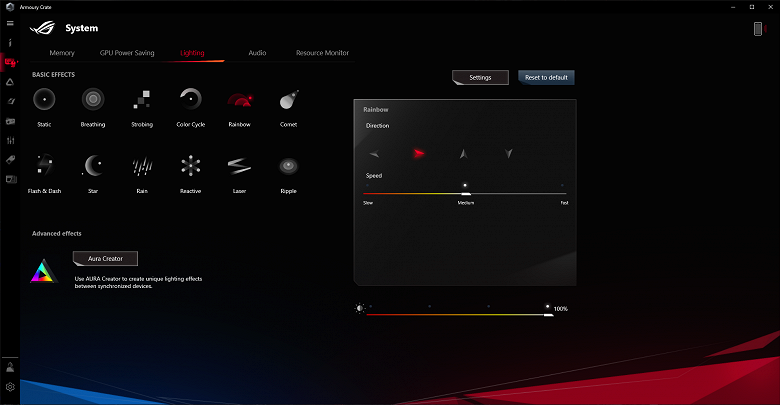The image size is (780, 405).
Task: Open the Home info sidebar icon
Action: pyautogui.click(x=10, y=43)
